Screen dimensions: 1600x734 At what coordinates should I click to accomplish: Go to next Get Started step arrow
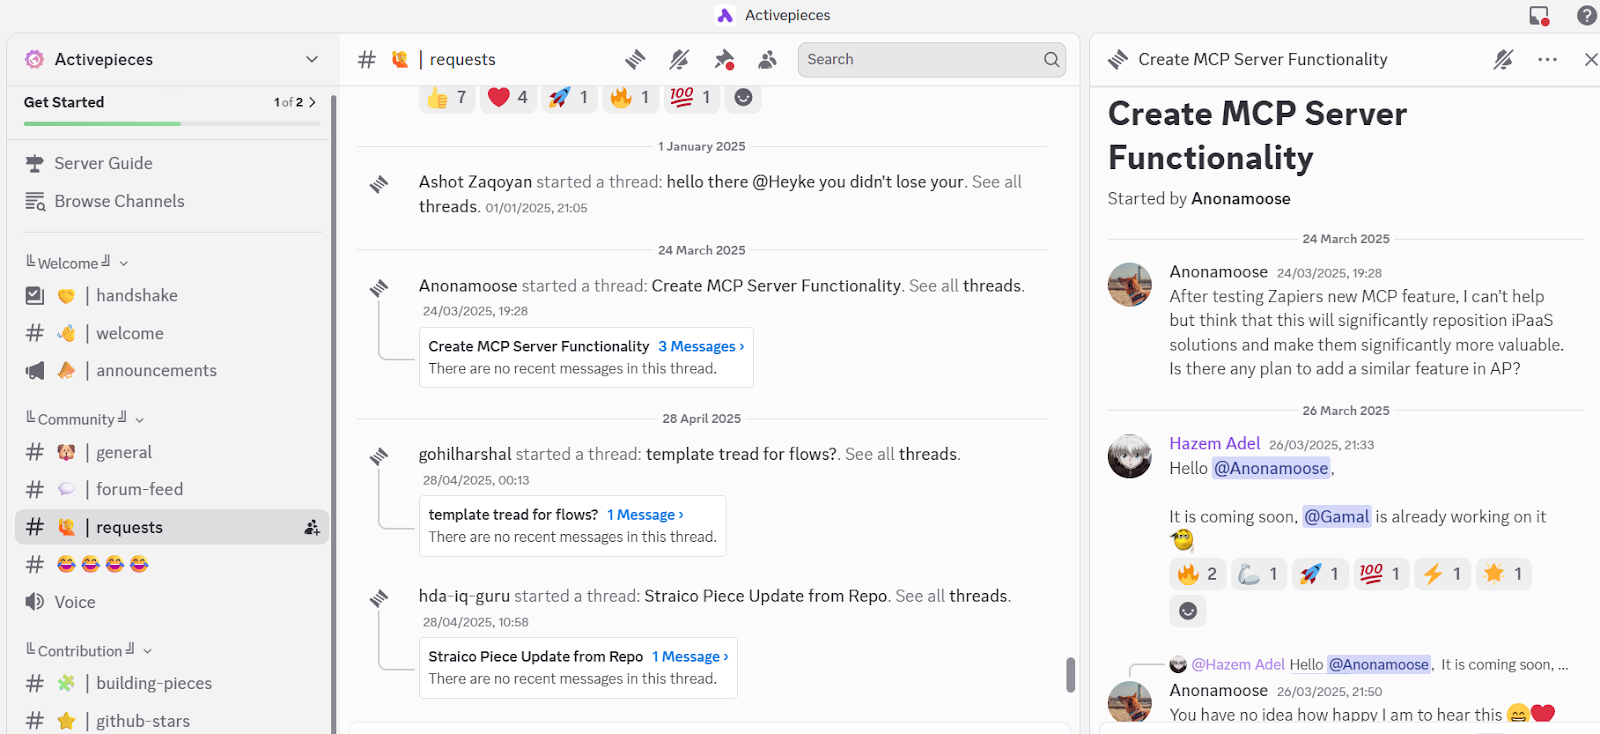pos(312,102)
